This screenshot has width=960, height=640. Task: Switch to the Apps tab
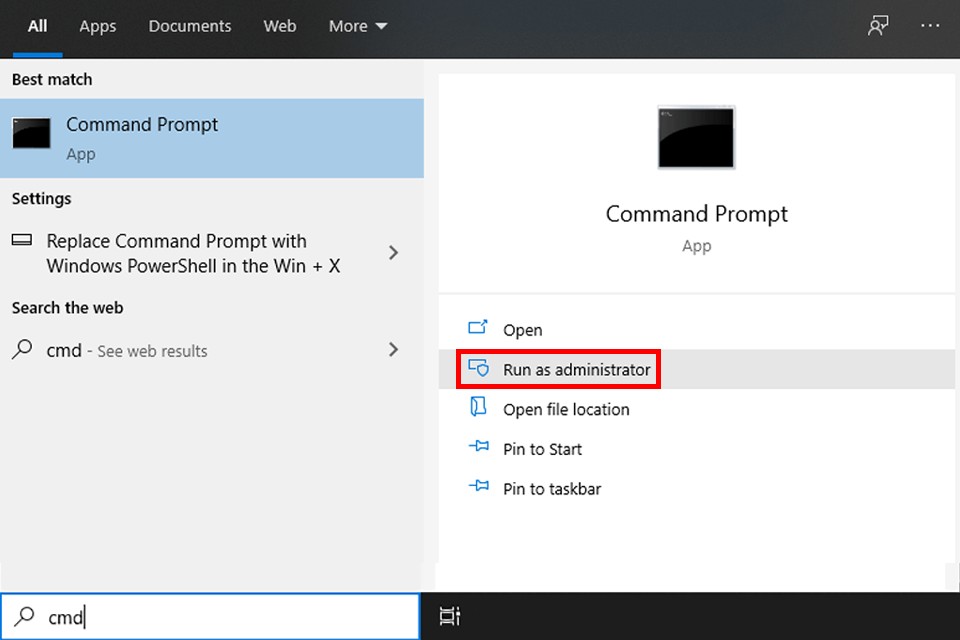click(97, 26)
